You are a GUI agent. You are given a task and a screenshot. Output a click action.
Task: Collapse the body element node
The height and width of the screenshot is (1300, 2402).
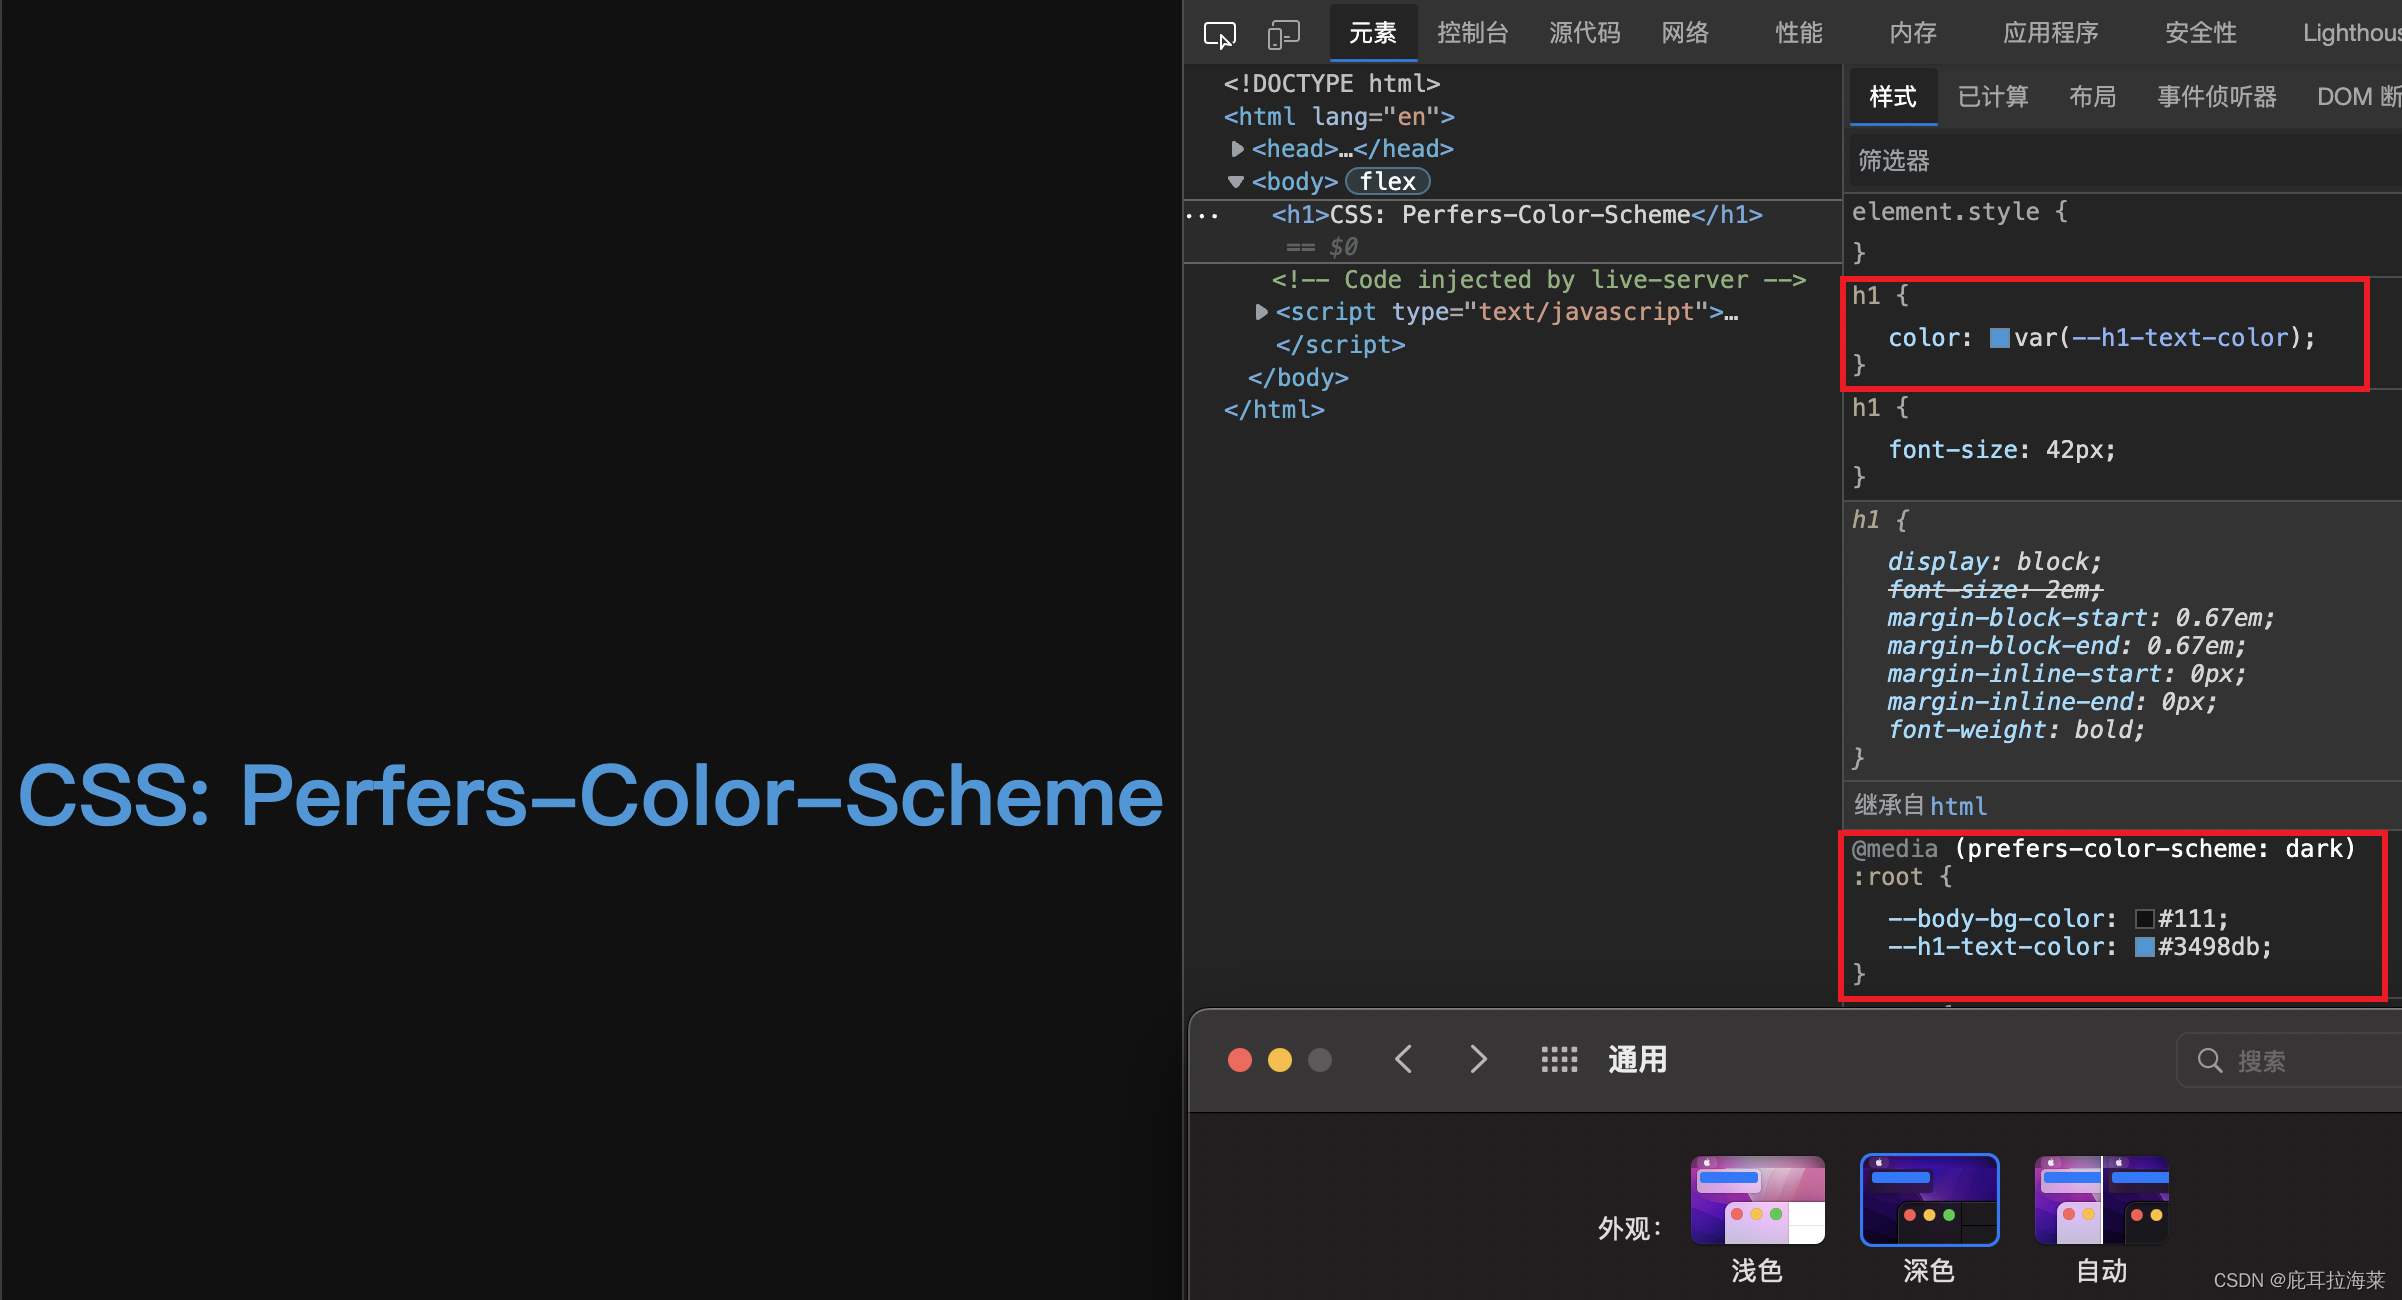1236,182
